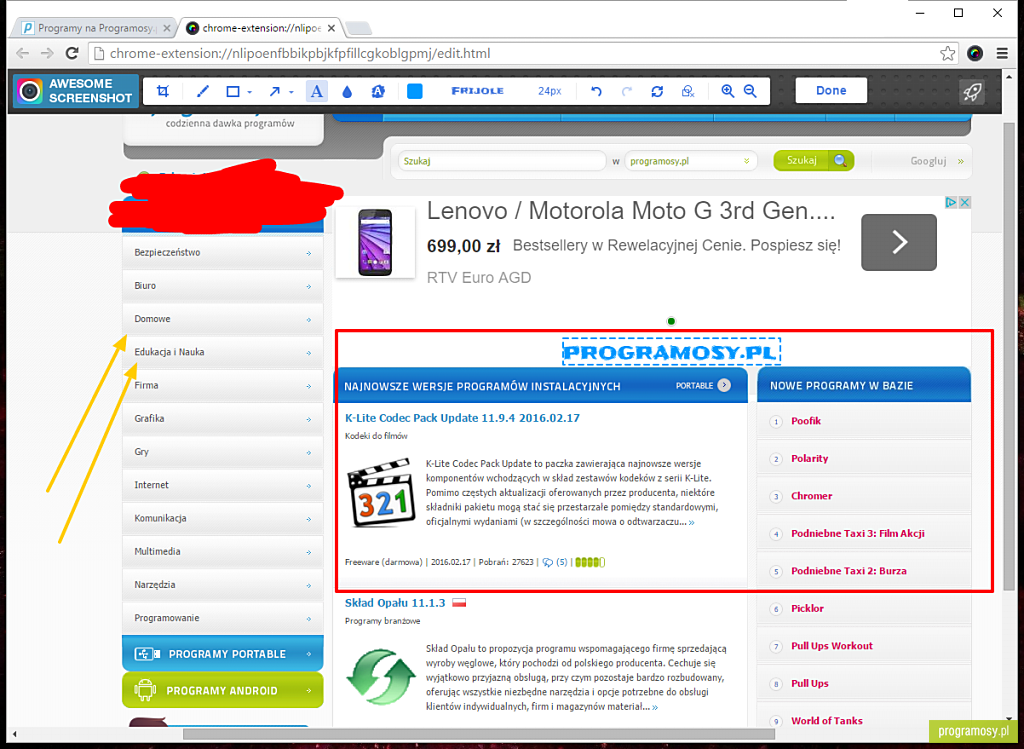Close the chrome-extension edit tab

pos(331,28)
